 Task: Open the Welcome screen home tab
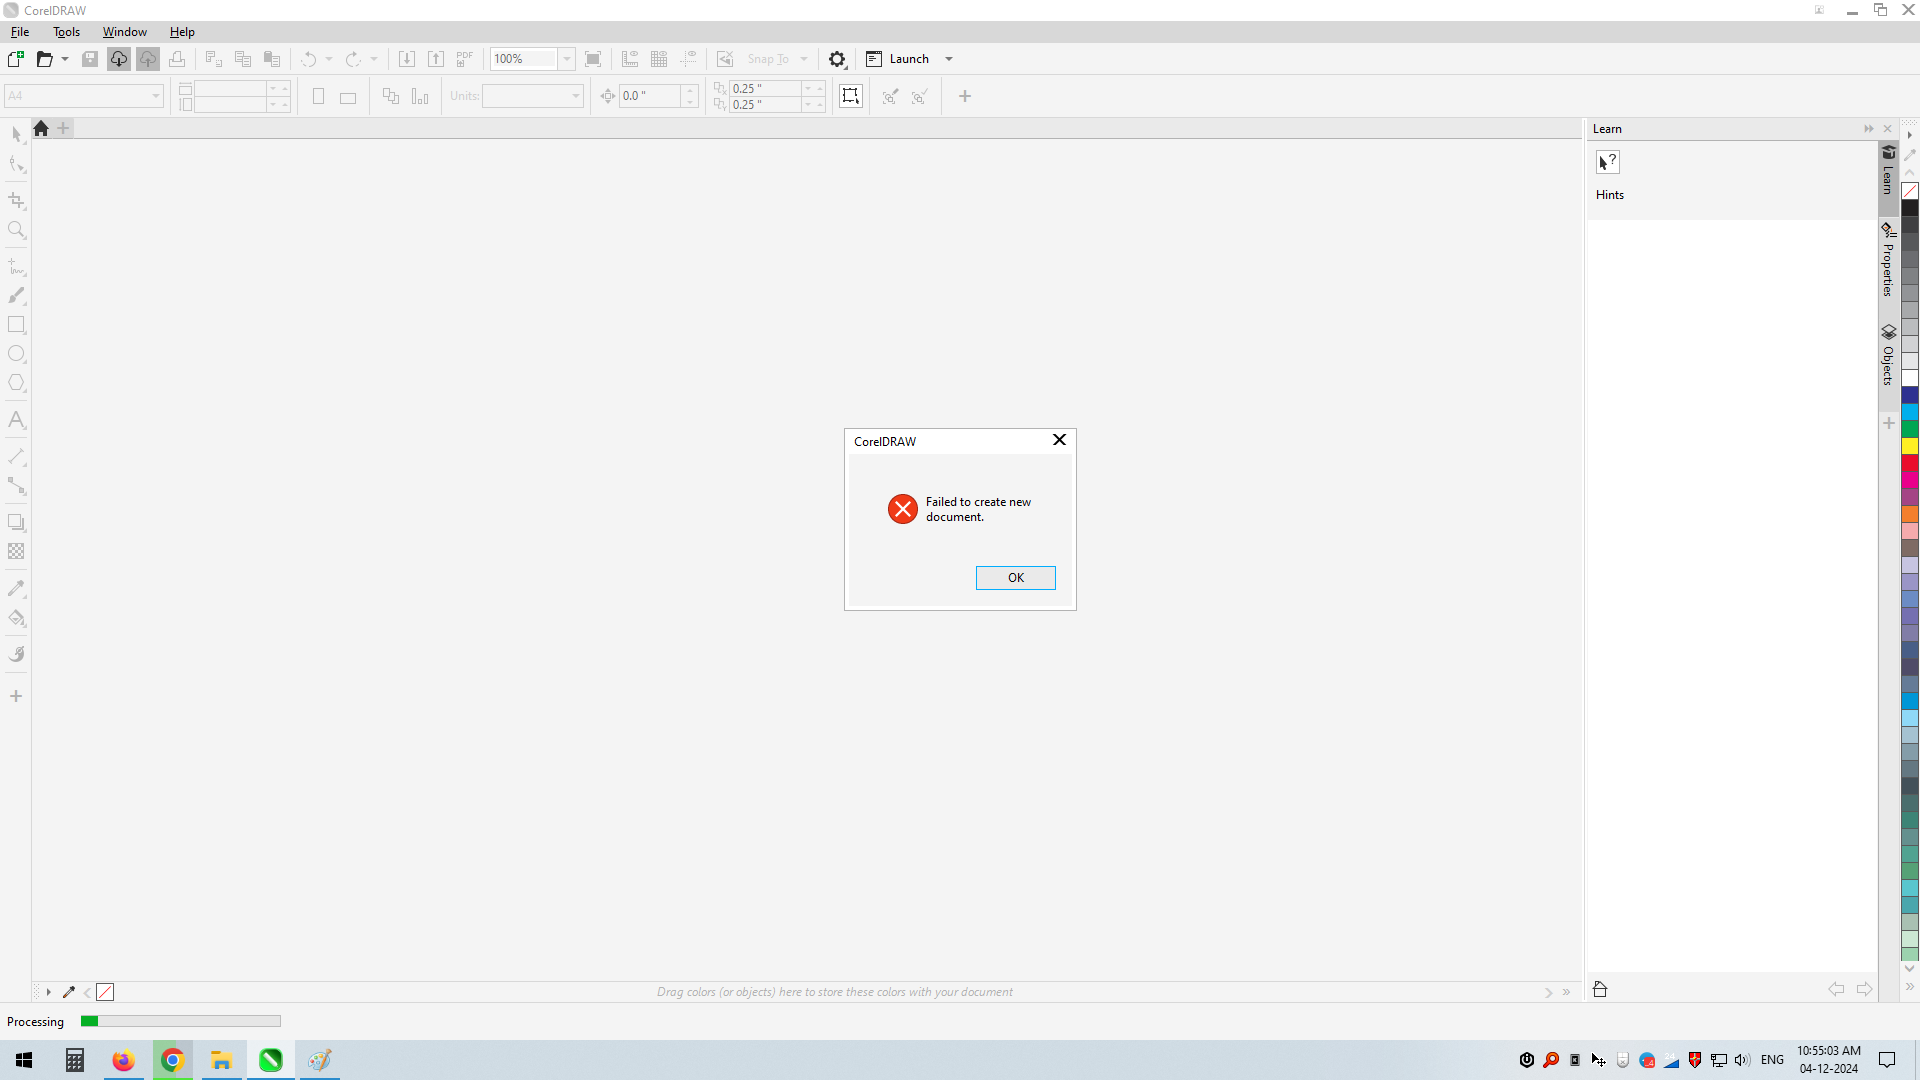pos(41,128)
